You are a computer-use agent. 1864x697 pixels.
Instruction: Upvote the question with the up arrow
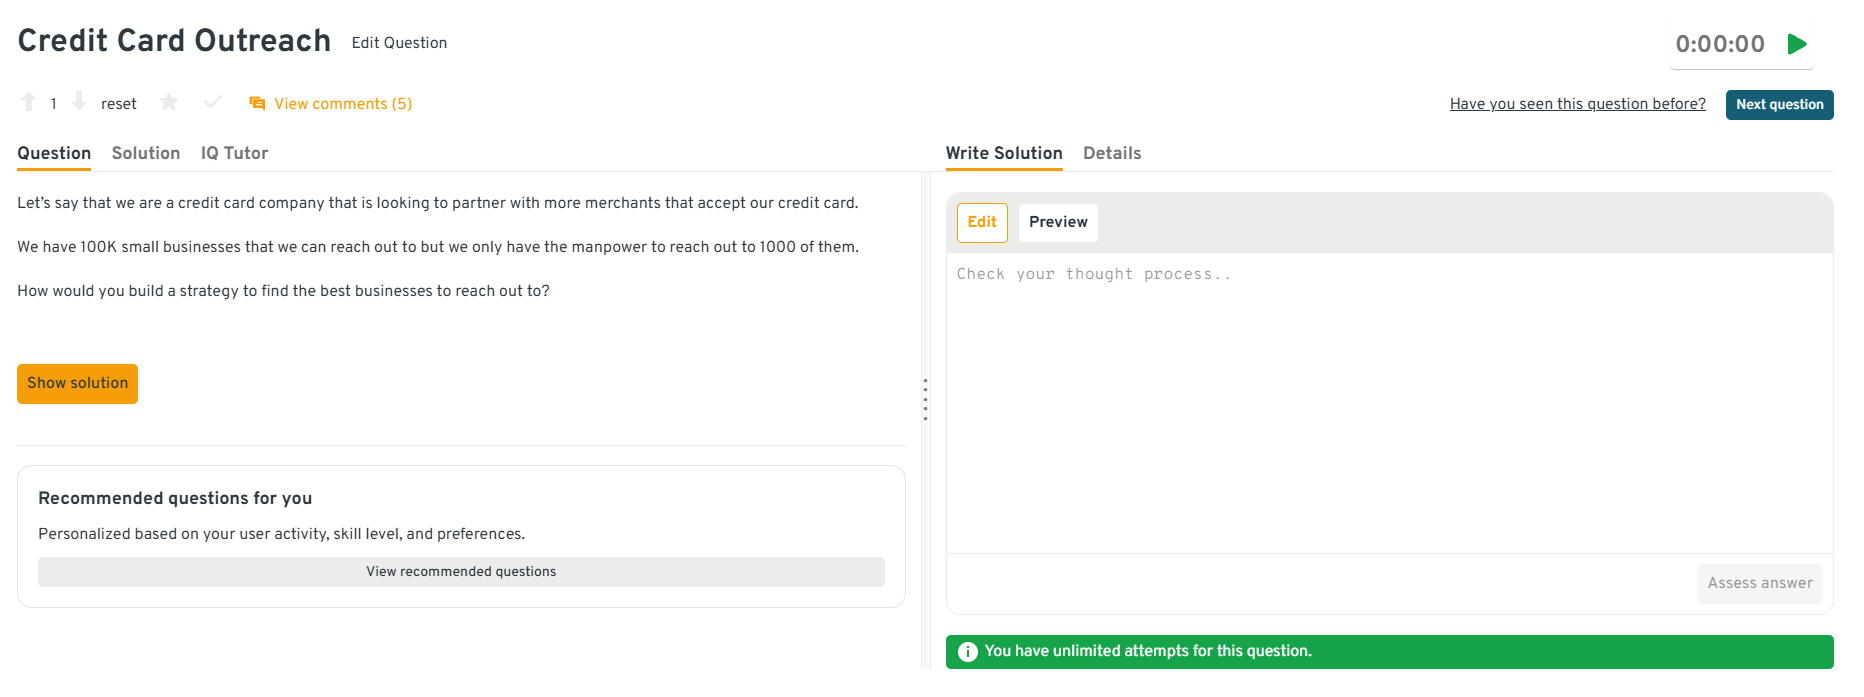[29, 102]
